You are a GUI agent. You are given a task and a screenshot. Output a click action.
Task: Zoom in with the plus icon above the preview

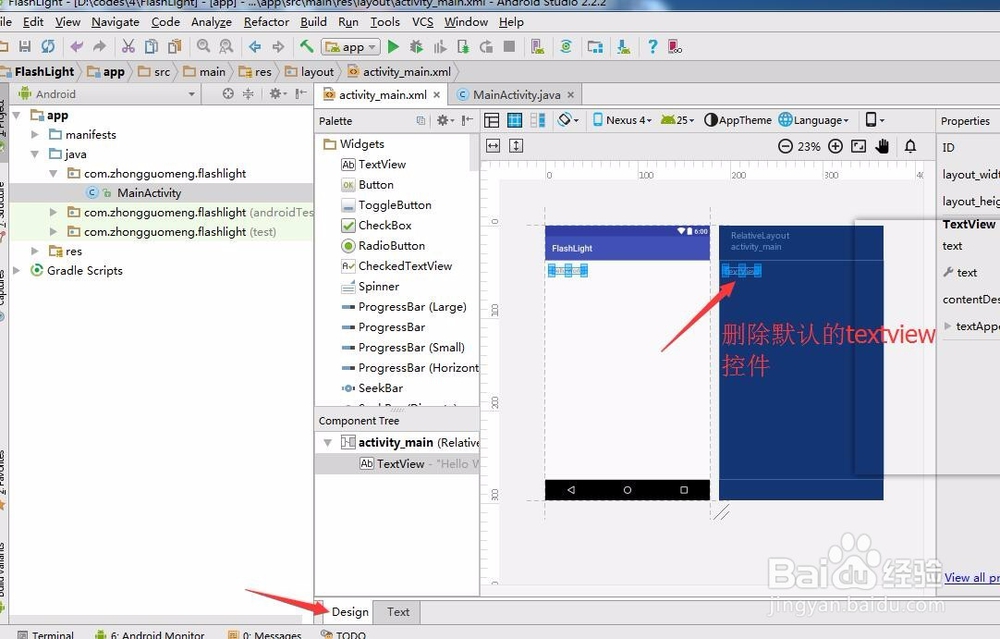(836, 145)
